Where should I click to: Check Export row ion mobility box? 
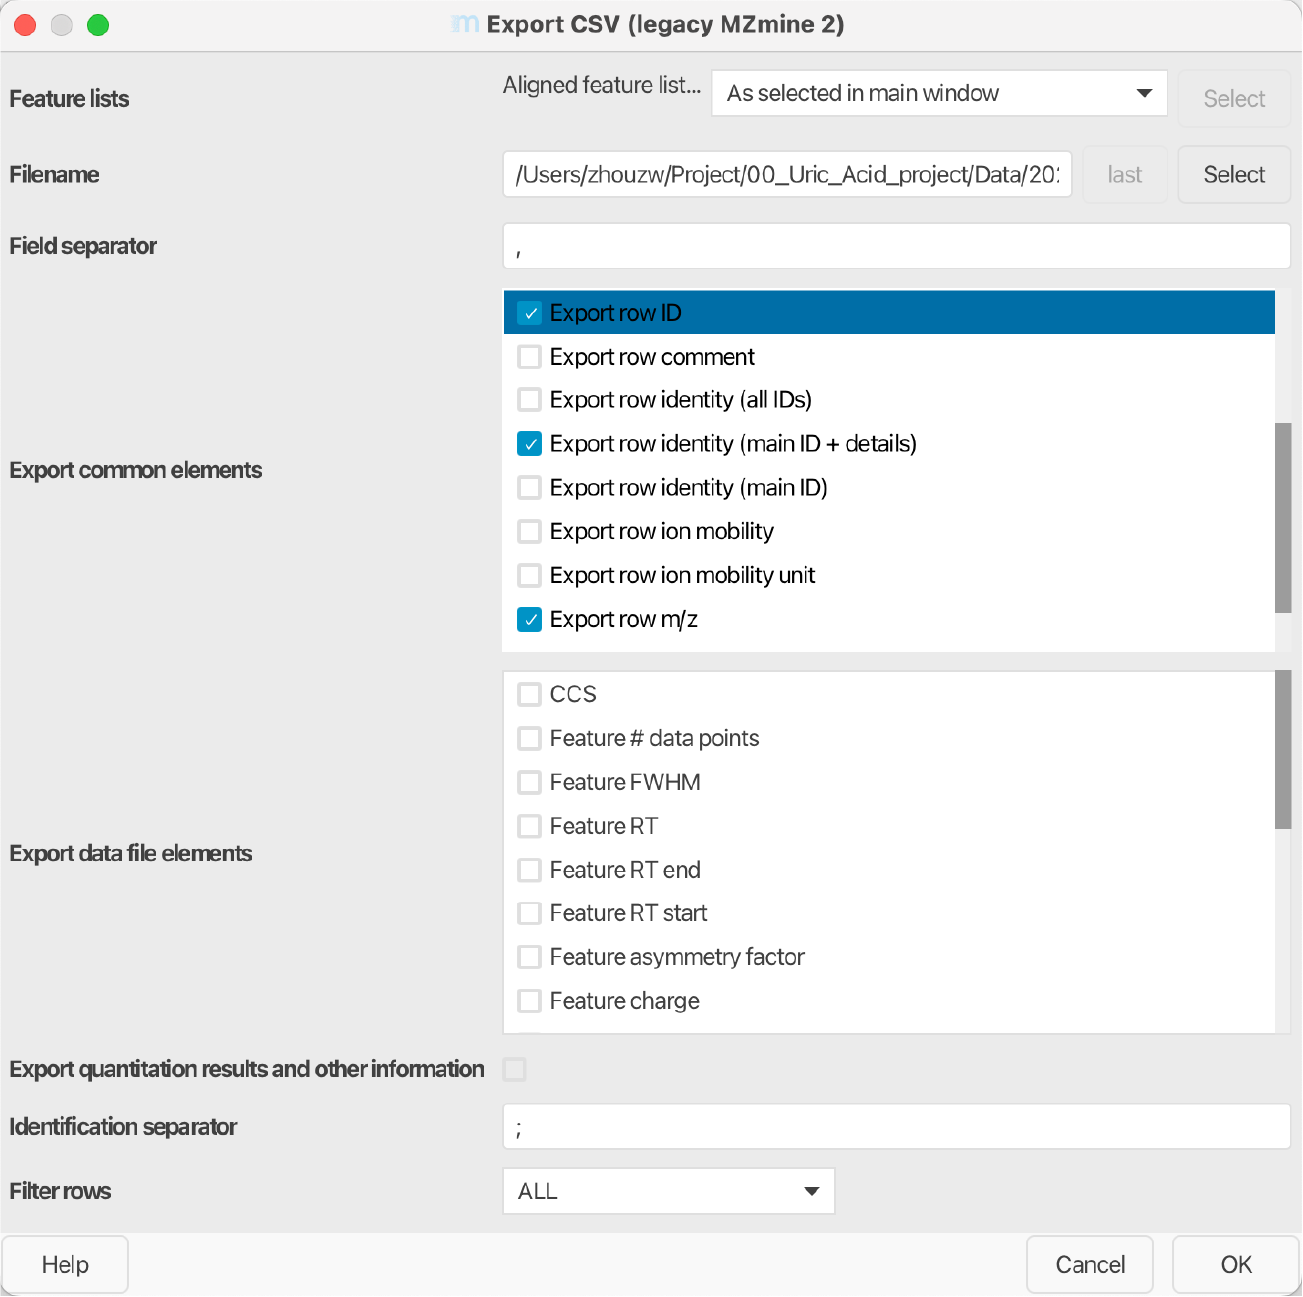click(529, 531)
